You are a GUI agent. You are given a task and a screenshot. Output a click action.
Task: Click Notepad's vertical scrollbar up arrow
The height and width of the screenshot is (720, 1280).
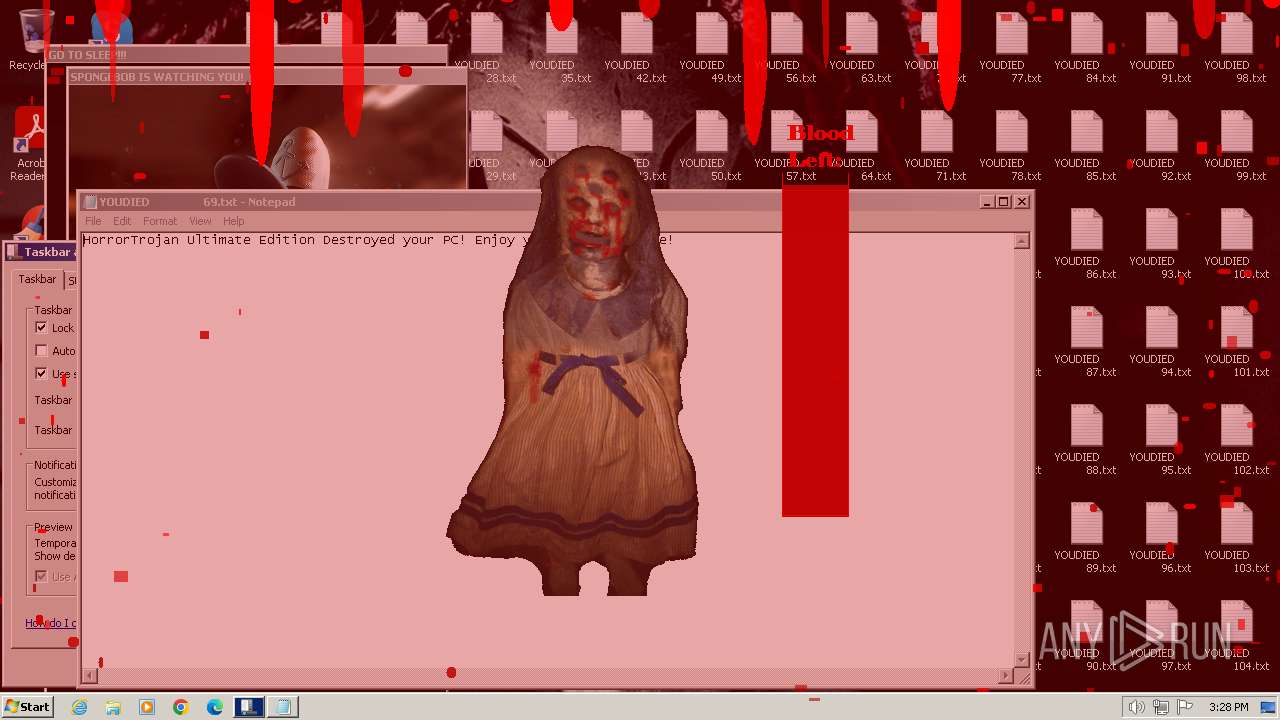click(x=1022, y=241)
